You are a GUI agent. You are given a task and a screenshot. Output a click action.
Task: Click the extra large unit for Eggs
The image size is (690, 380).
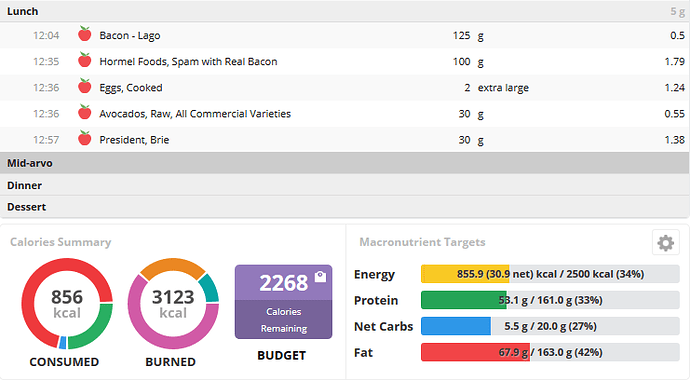click(x=503, y=88)
